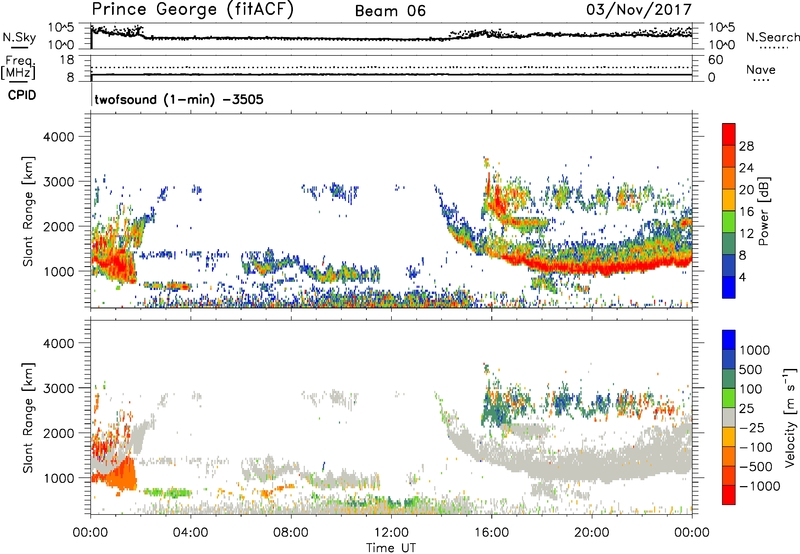Screen dimensions: 800x554
Task: Click the 'Time UT' axis label
Action: 391,548
